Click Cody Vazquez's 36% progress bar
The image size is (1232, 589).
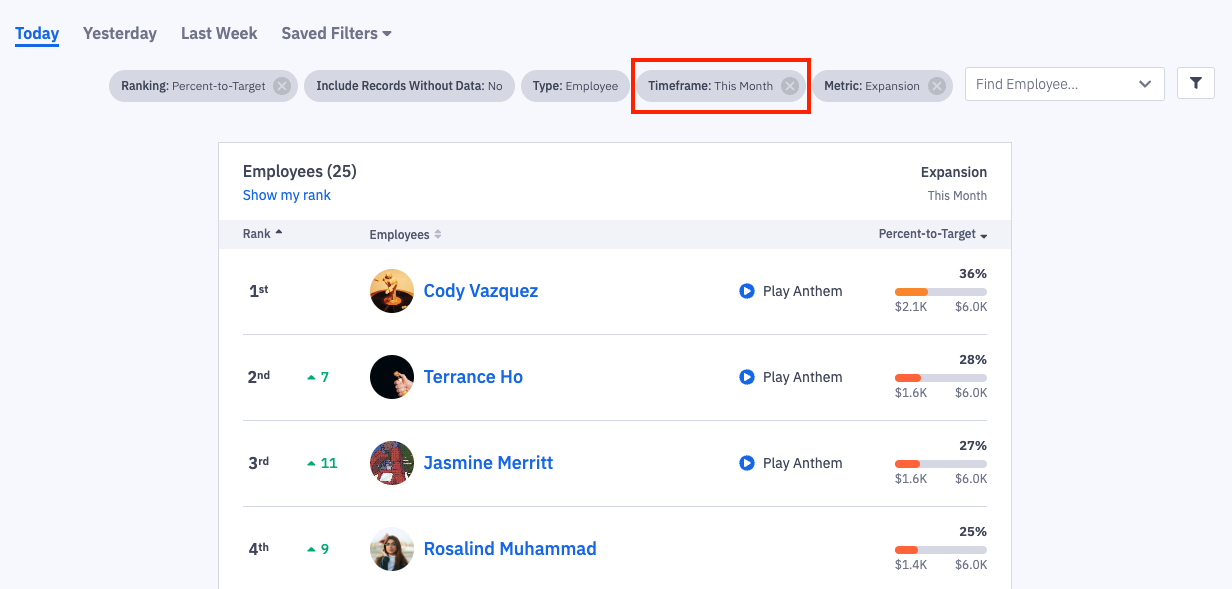(x=940, y=292)
